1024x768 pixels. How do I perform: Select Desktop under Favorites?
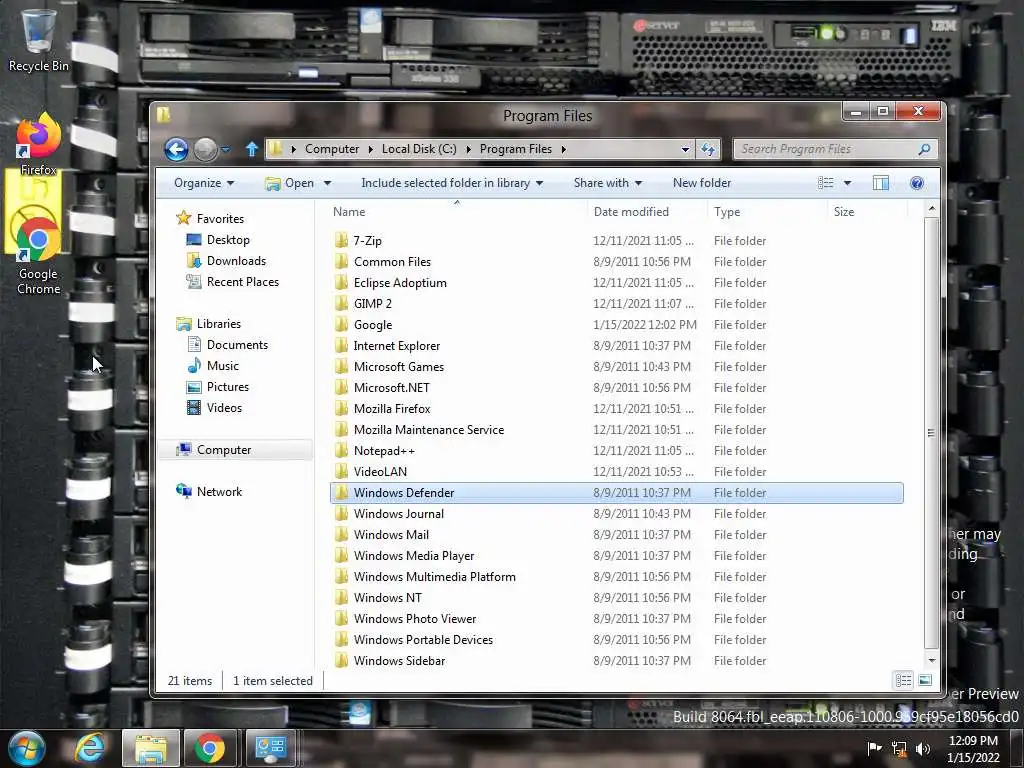tap(228, 240)
